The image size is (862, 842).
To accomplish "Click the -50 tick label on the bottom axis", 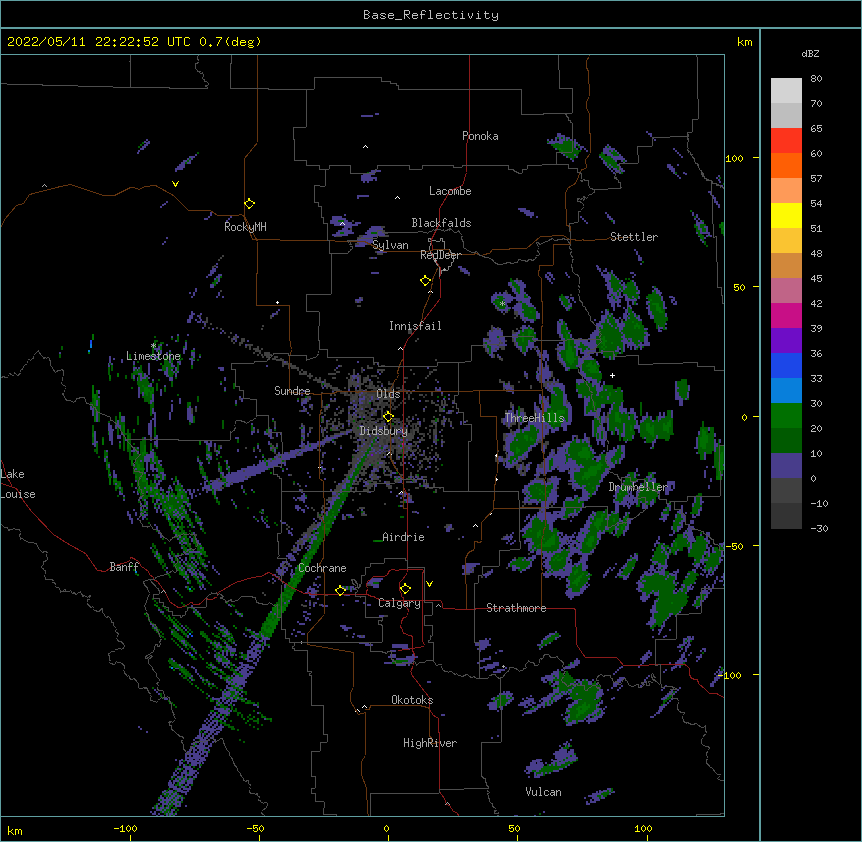I will point(255,828).
